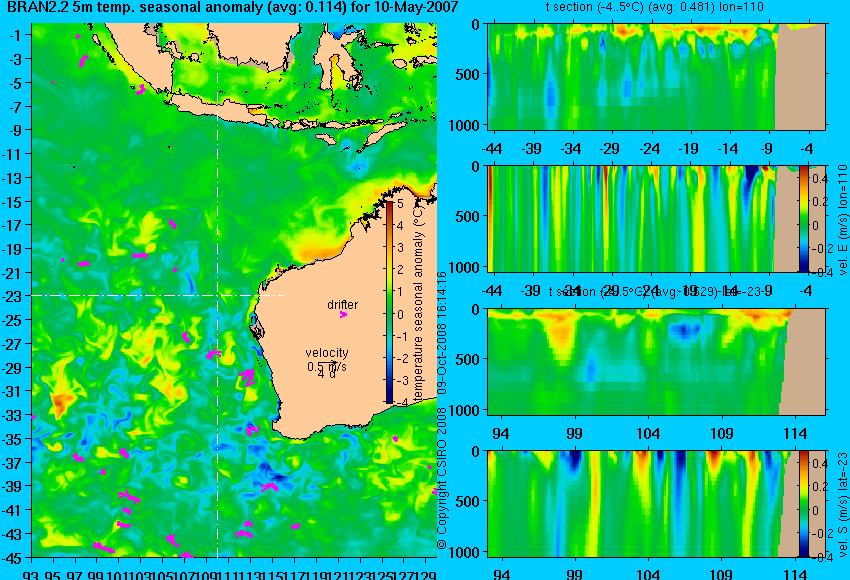Click -44 under the top temperature section
850x580 pixels.
492,149
